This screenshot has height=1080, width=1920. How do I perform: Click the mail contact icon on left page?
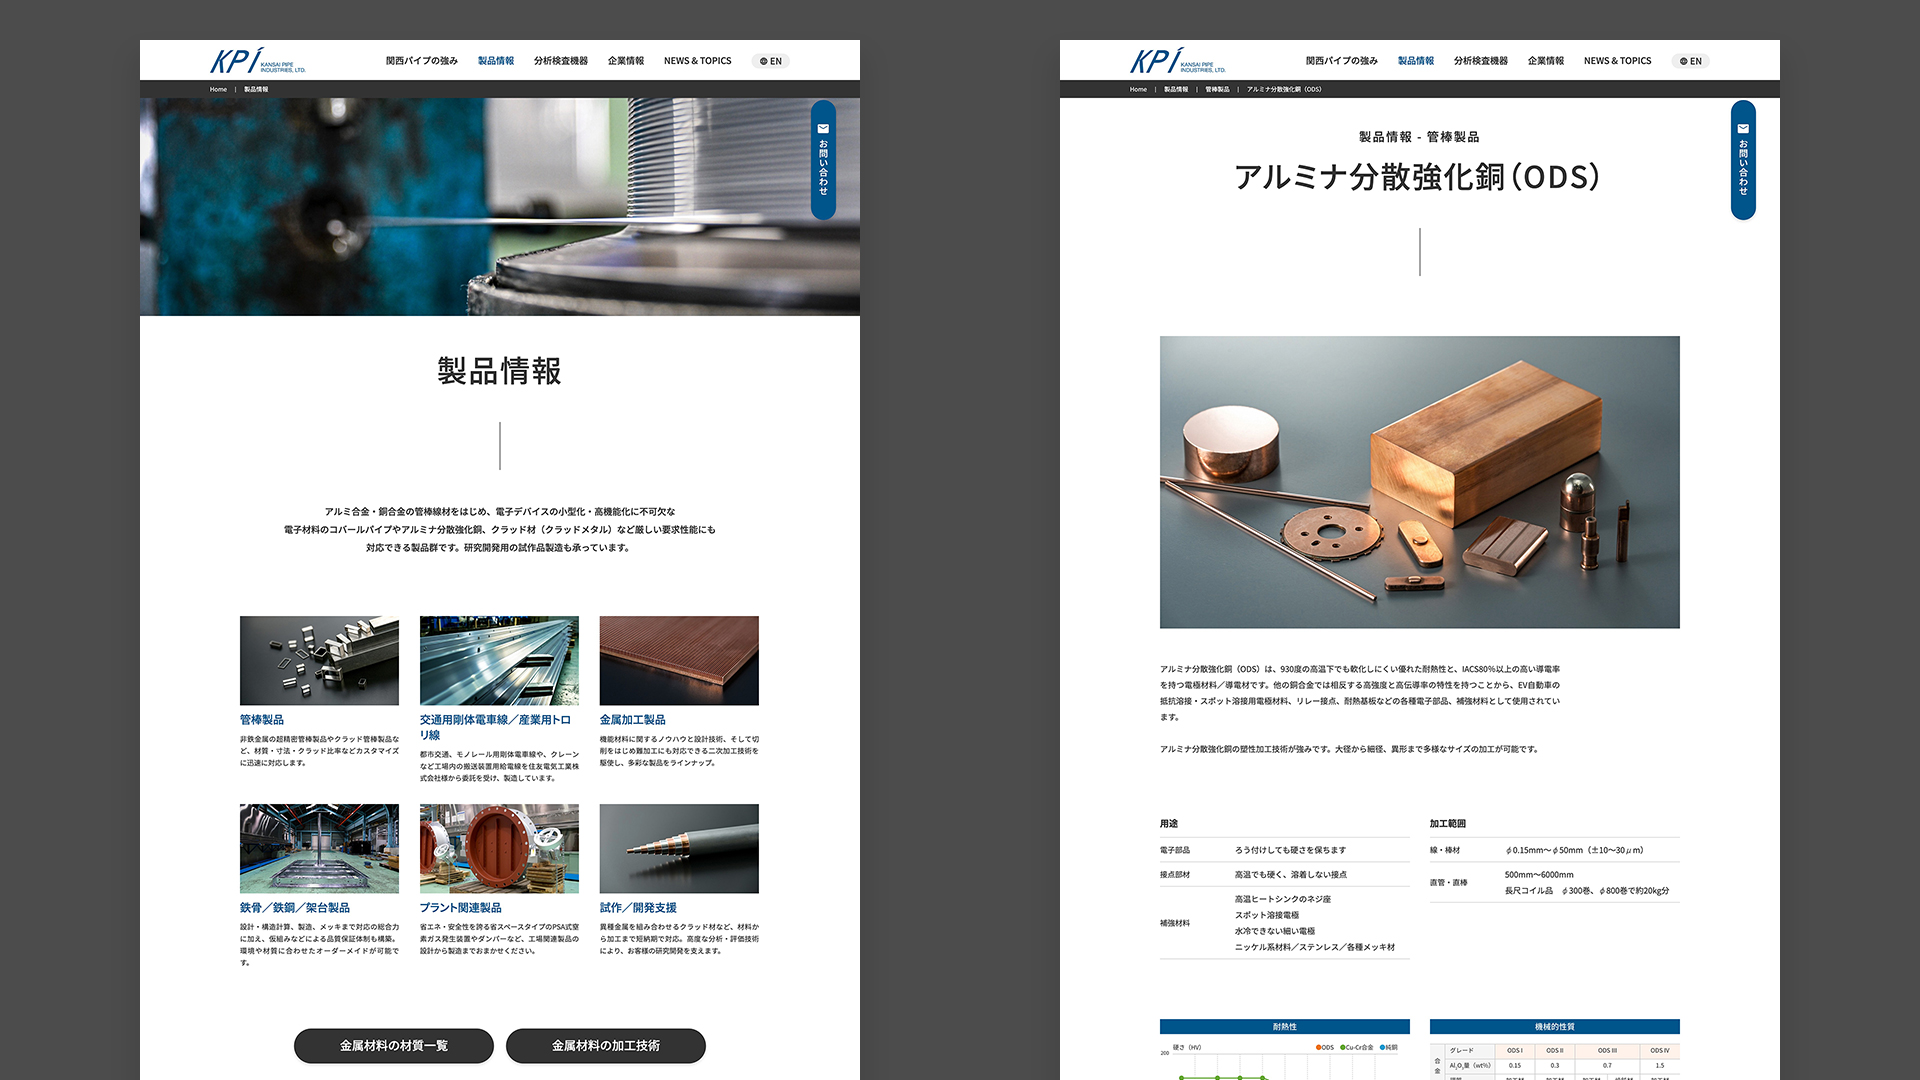(823, 129)
